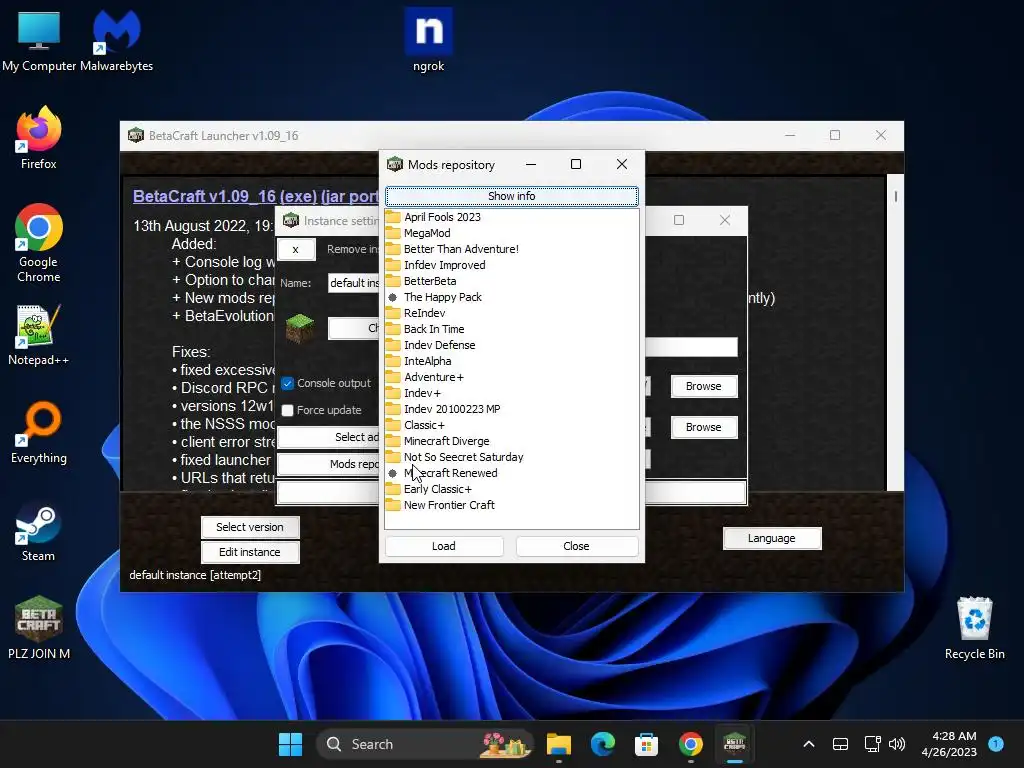The width and height of the screenshot is (1024, 768).
Task: Choose Minecraft Diverge mod
Action: tap(447, 441)
